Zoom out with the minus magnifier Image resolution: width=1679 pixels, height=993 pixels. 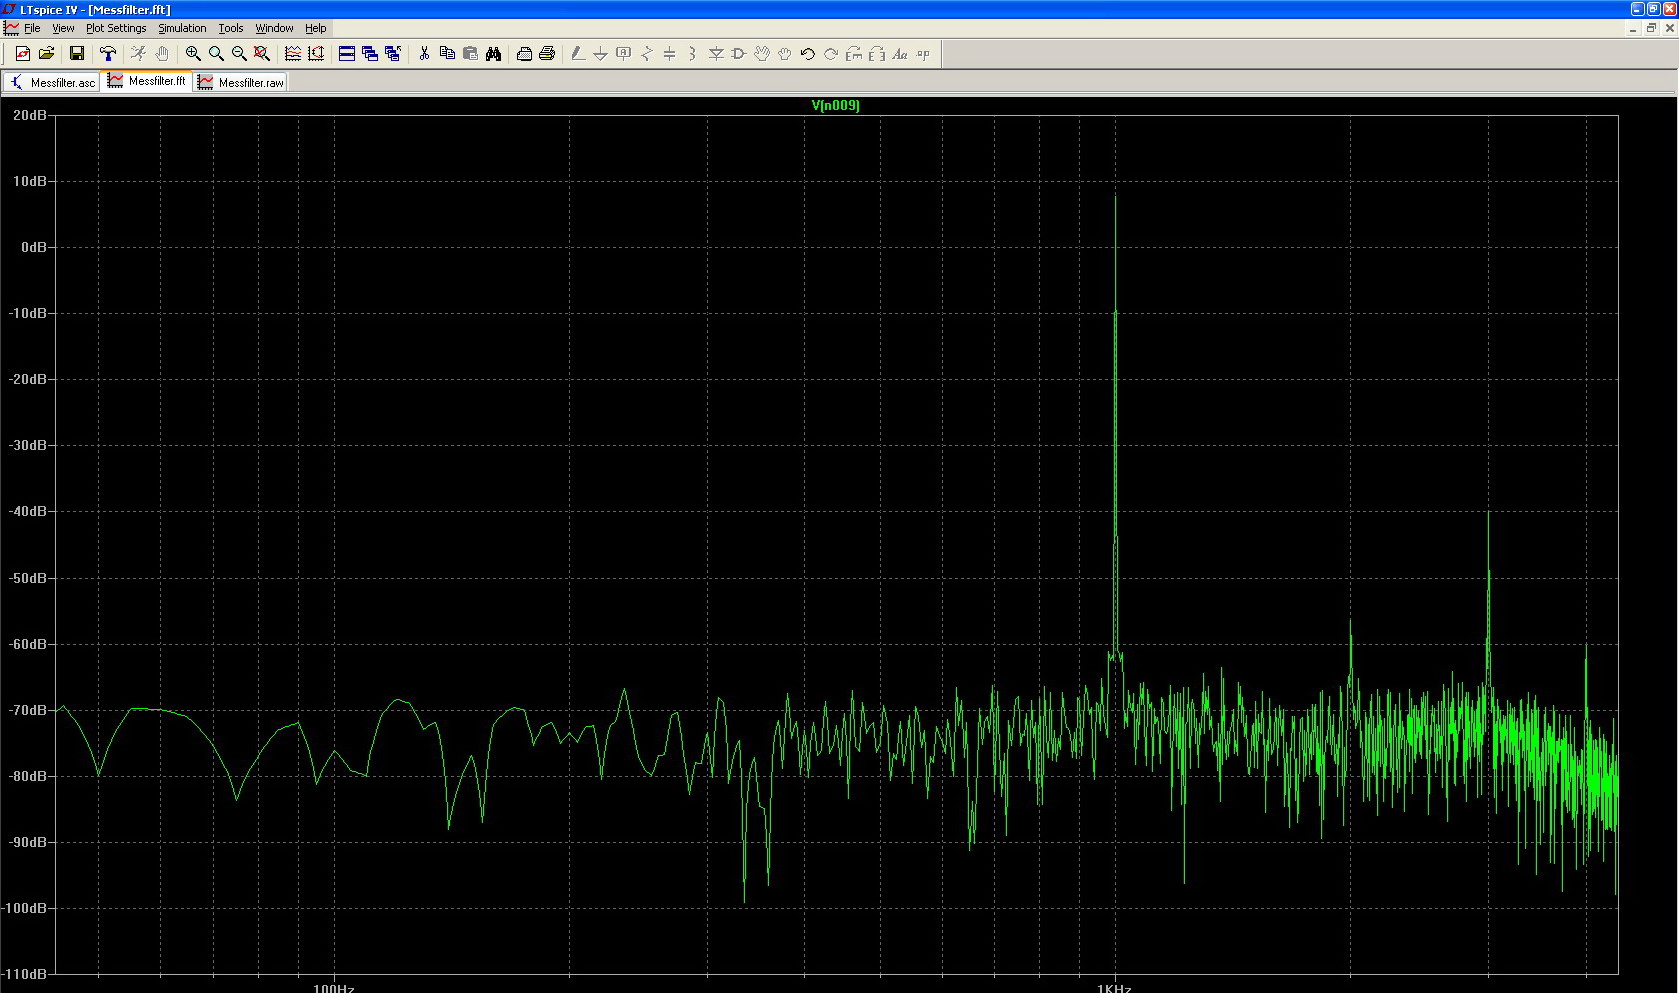click(239, 54)
